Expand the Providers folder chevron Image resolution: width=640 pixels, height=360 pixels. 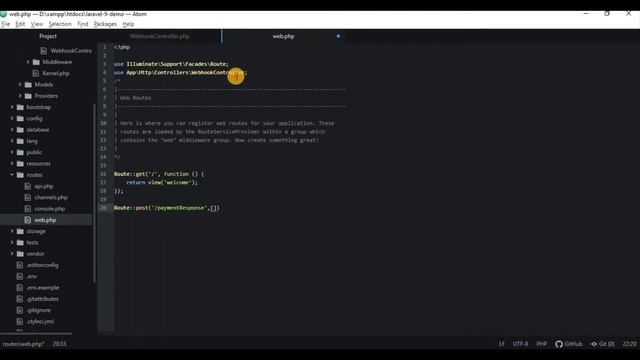point(20,96)
